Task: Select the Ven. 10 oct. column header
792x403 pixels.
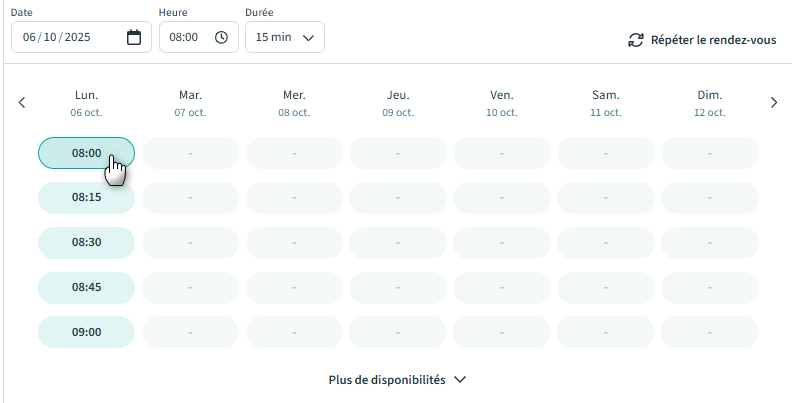Action: coord(502,103)
